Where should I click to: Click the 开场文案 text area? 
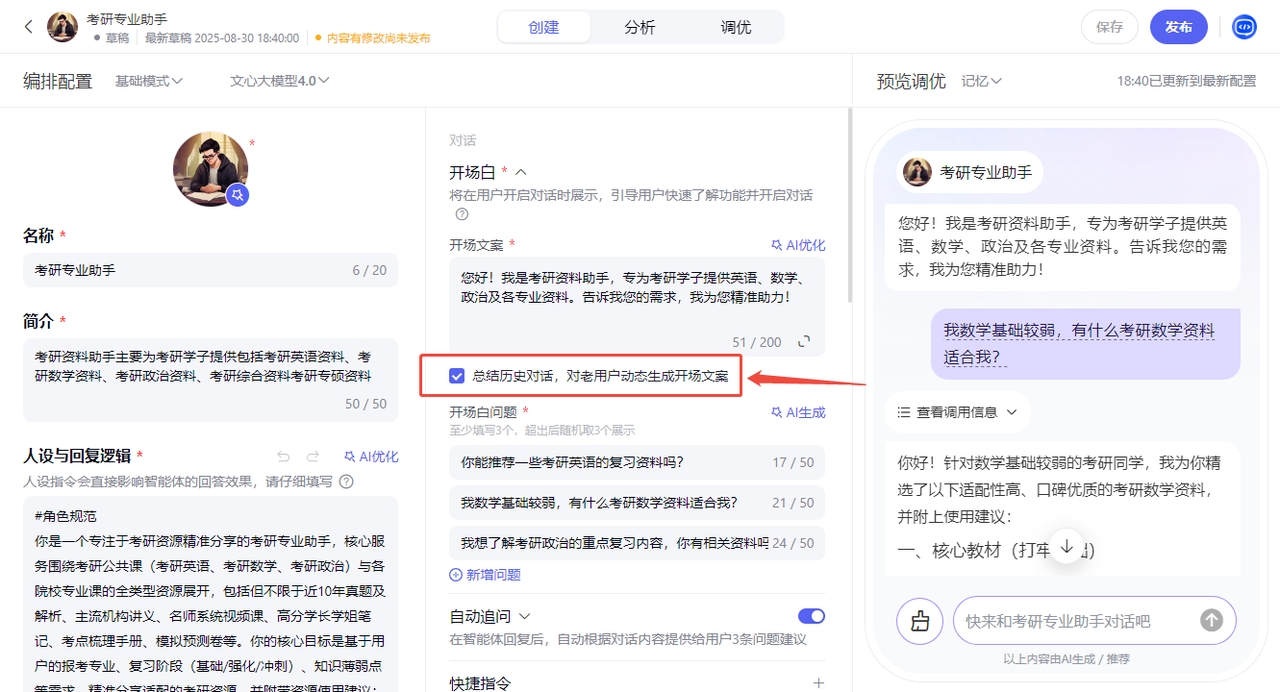click(x=637, y=306)
